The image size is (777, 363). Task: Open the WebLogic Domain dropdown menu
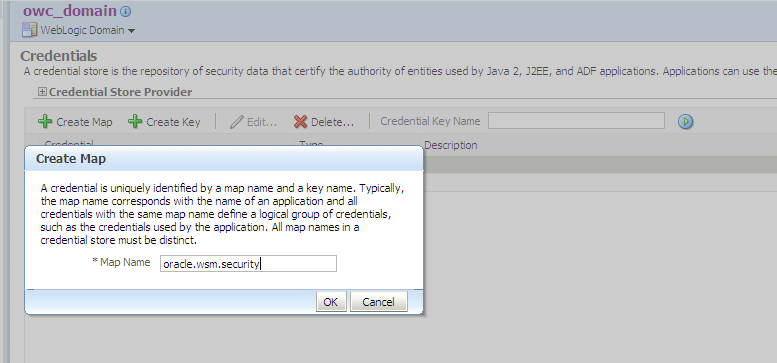pyautogui.click(x=131, y=31)
